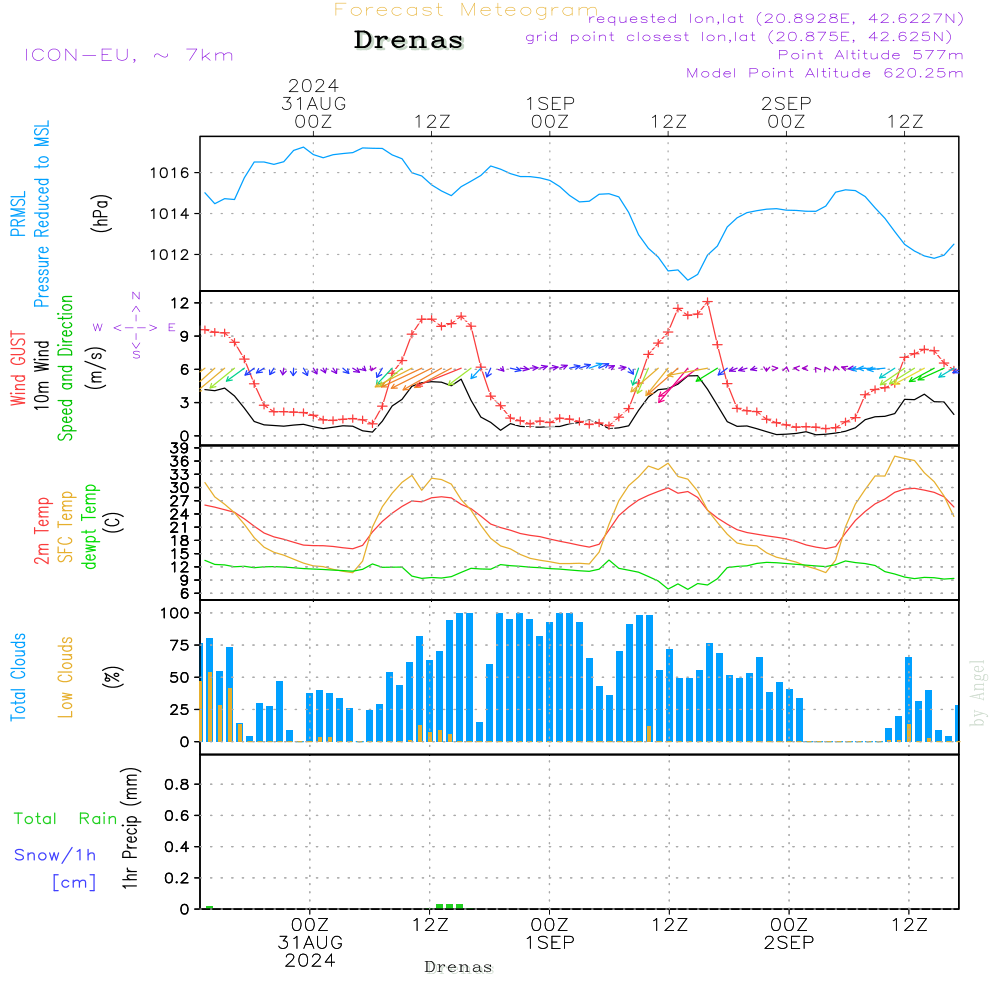Click 'requested lon,lat (20.8928E, 42.6227N)' text
Screen dimensions: 1000x1000
[x=776, y=18]
